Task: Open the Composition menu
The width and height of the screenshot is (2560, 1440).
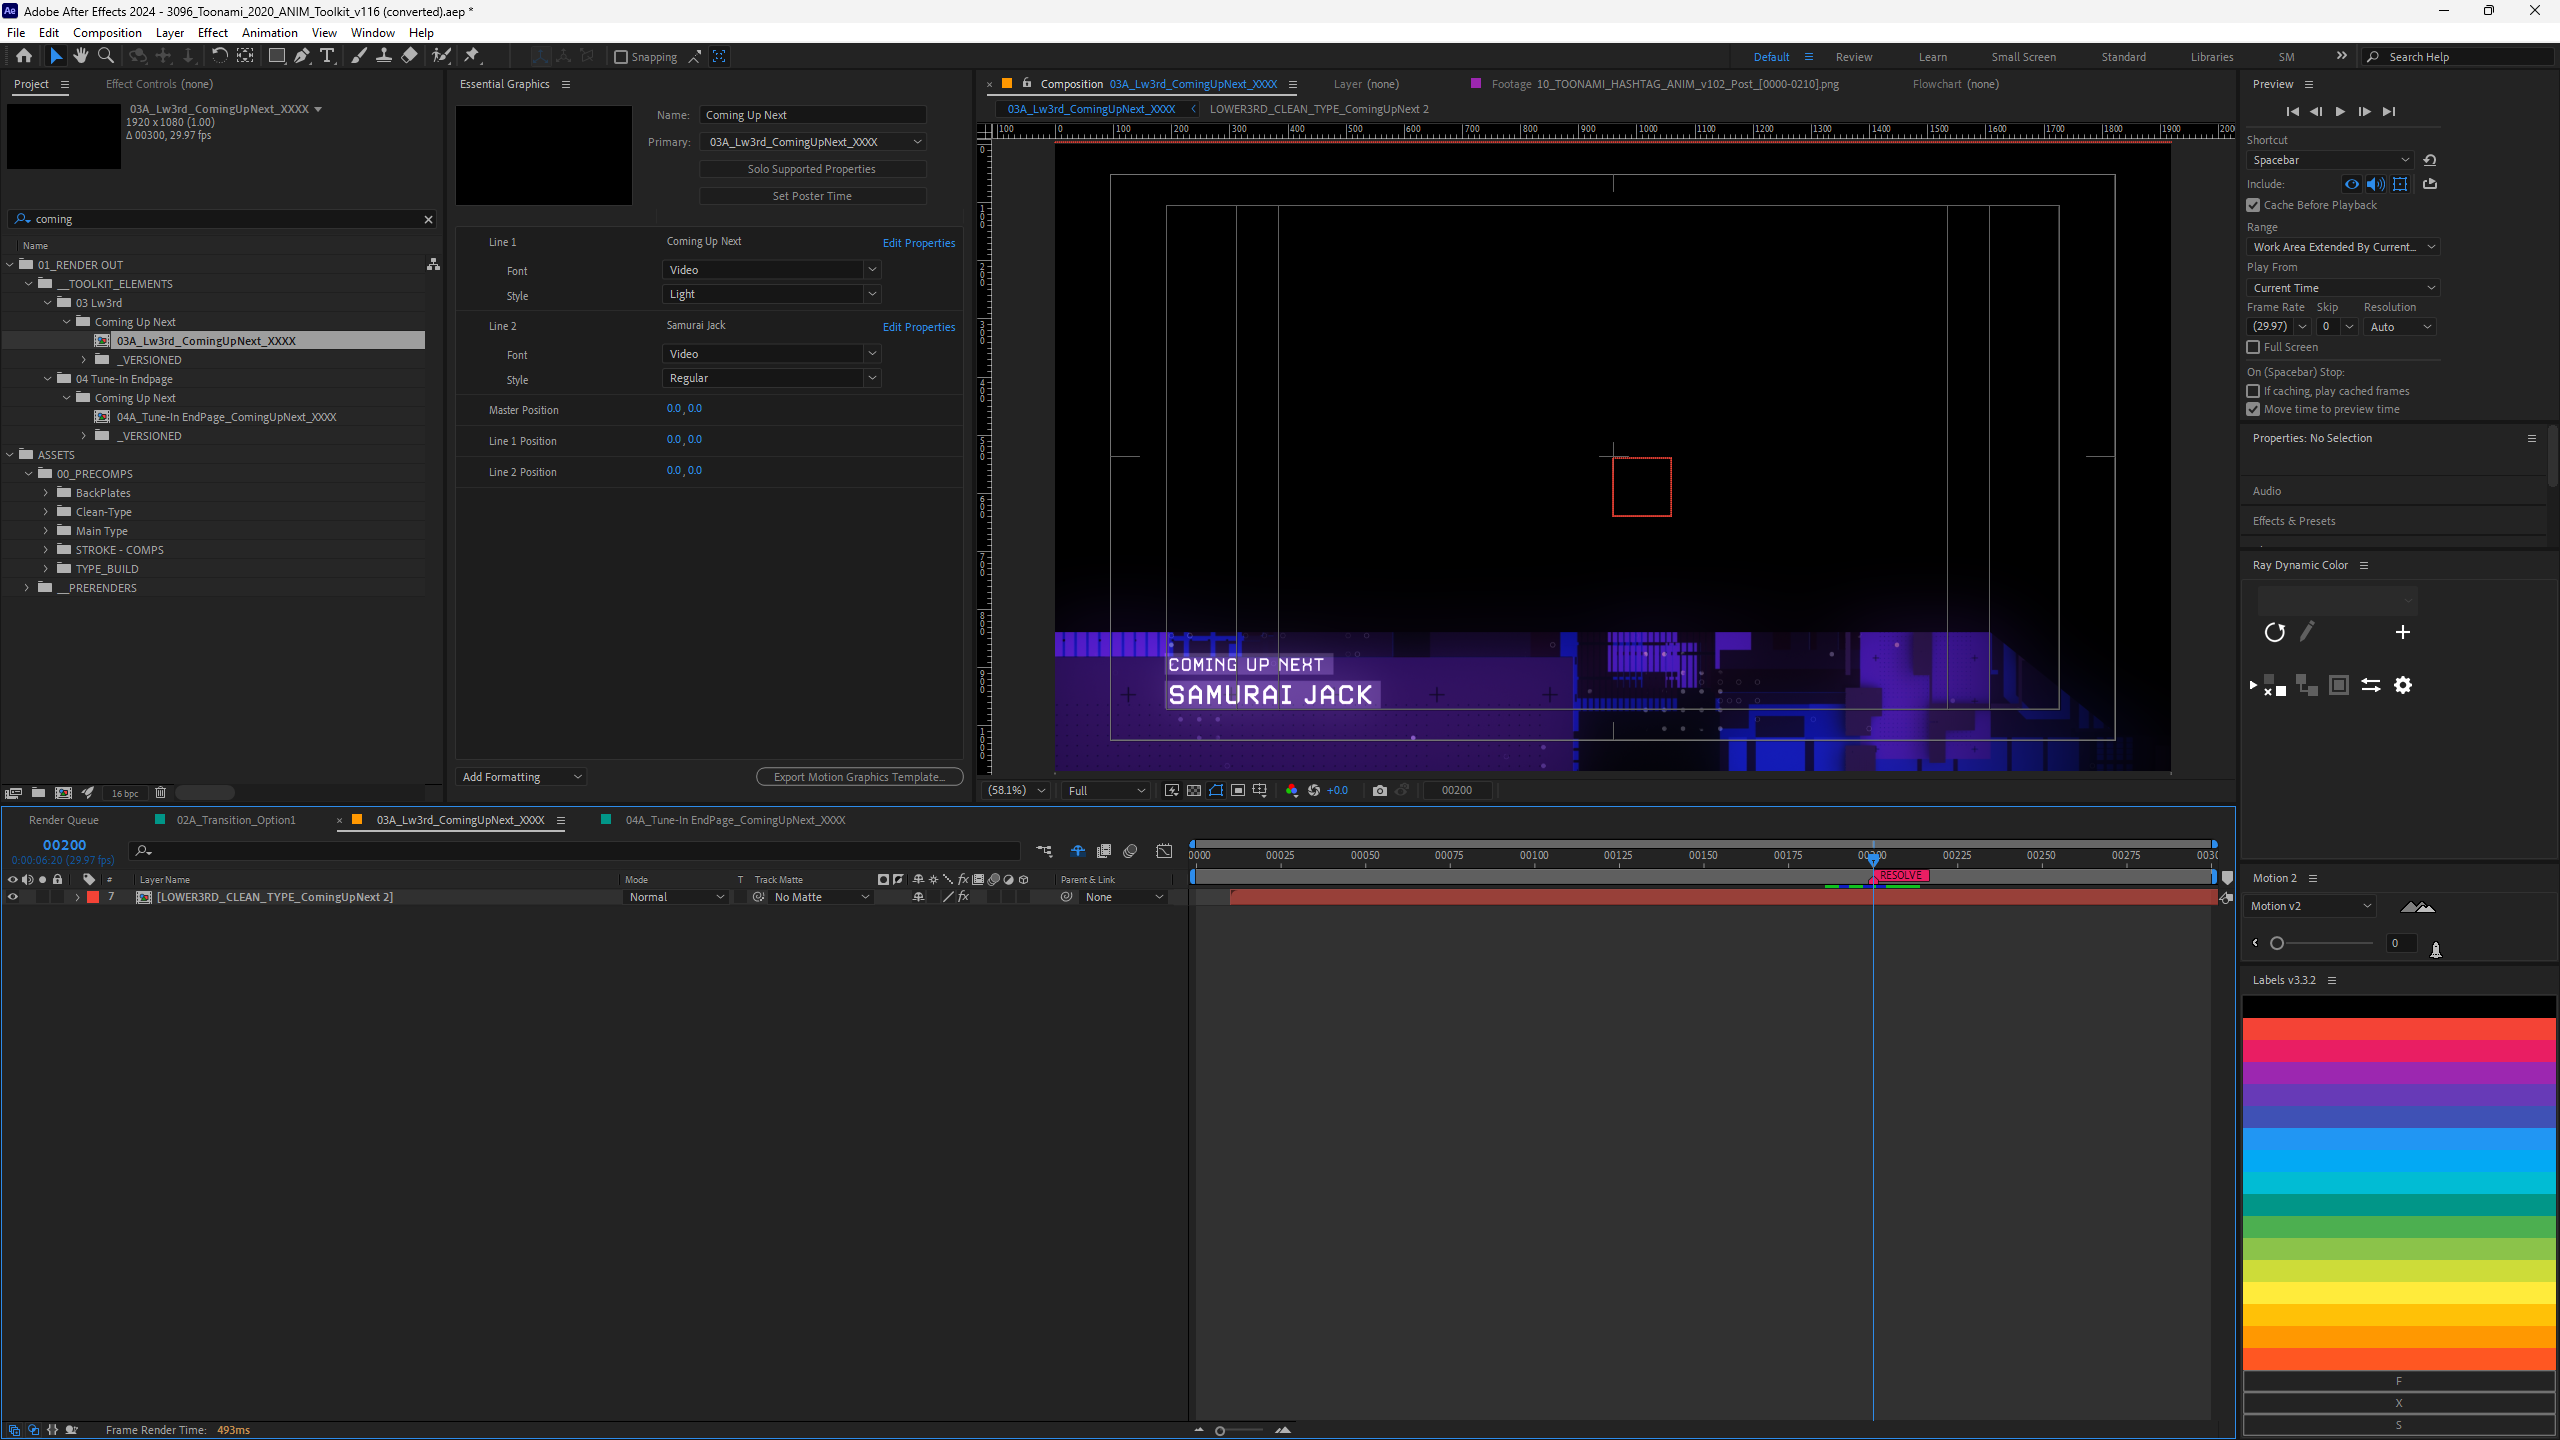Action: [x=107, y=33]
